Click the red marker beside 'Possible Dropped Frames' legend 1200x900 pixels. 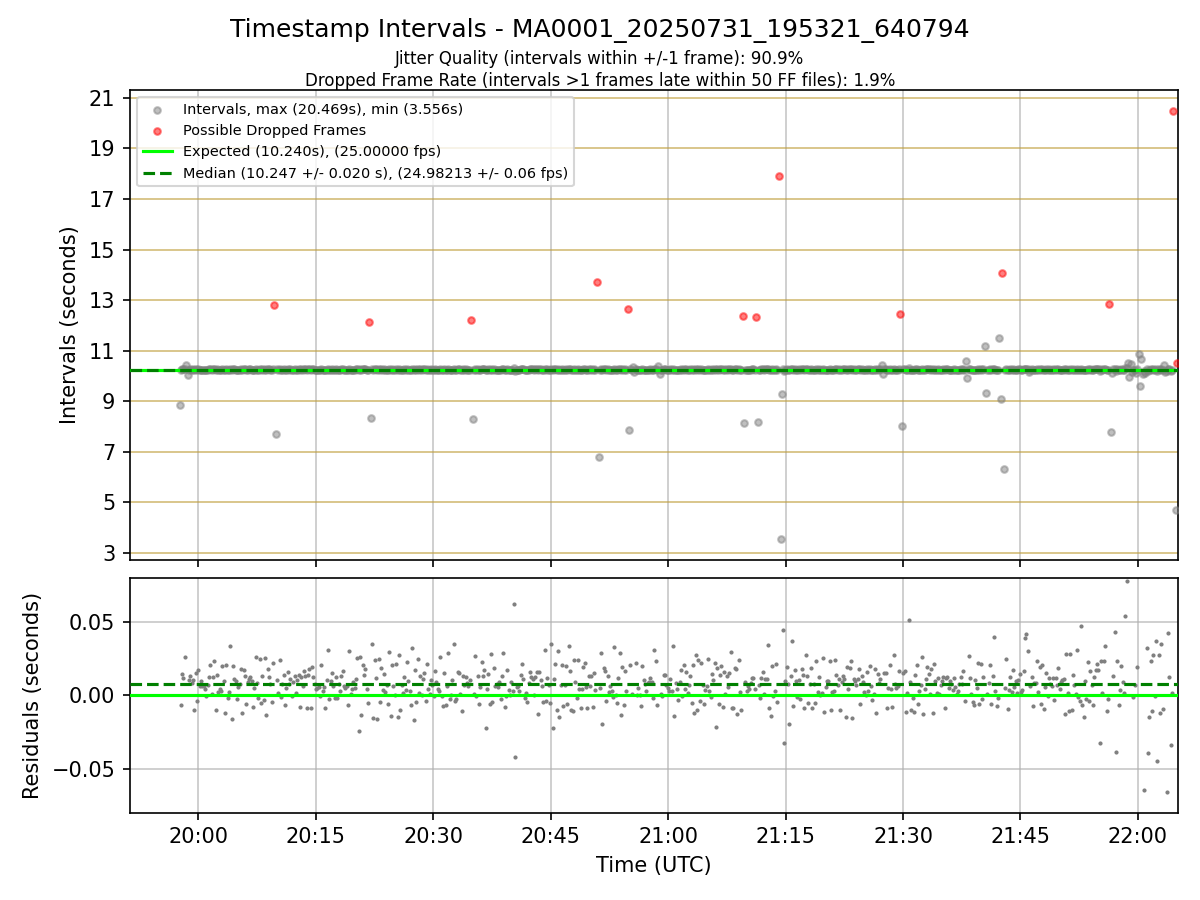157,130
